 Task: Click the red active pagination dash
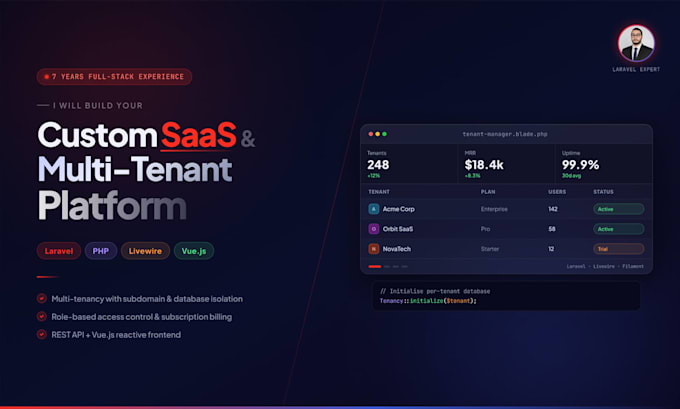click(375, 266)
